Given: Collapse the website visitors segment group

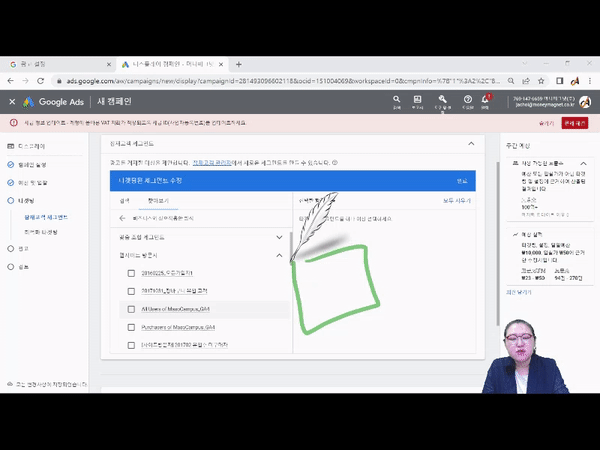Looking at the screenshot, I should click(x=279, y=255).
